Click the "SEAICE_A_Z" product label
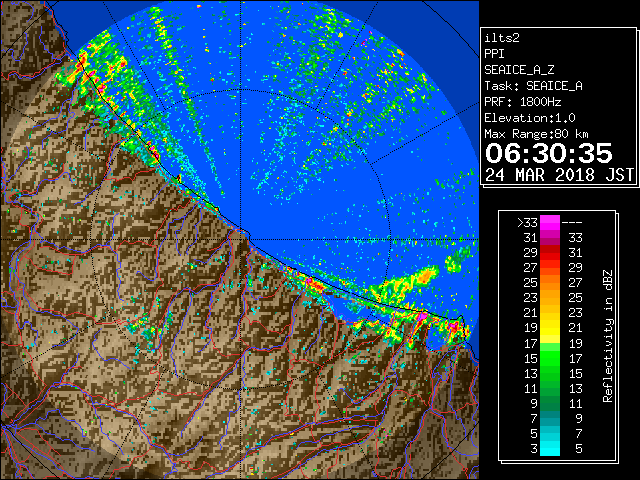The height and width of the screenshot is (480, 640). (519, 70)
